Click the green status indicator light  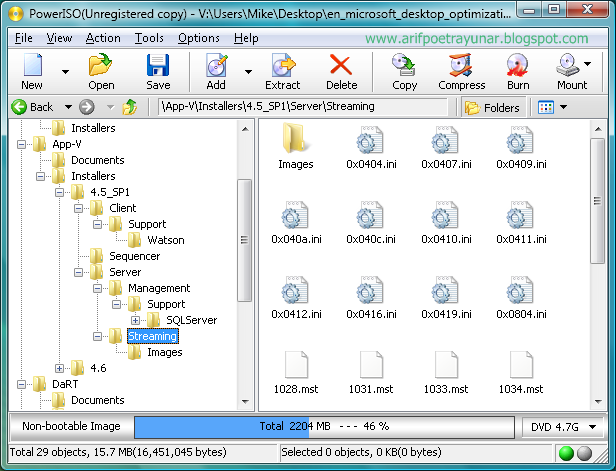pyautogui.click(x=566, y=453)
